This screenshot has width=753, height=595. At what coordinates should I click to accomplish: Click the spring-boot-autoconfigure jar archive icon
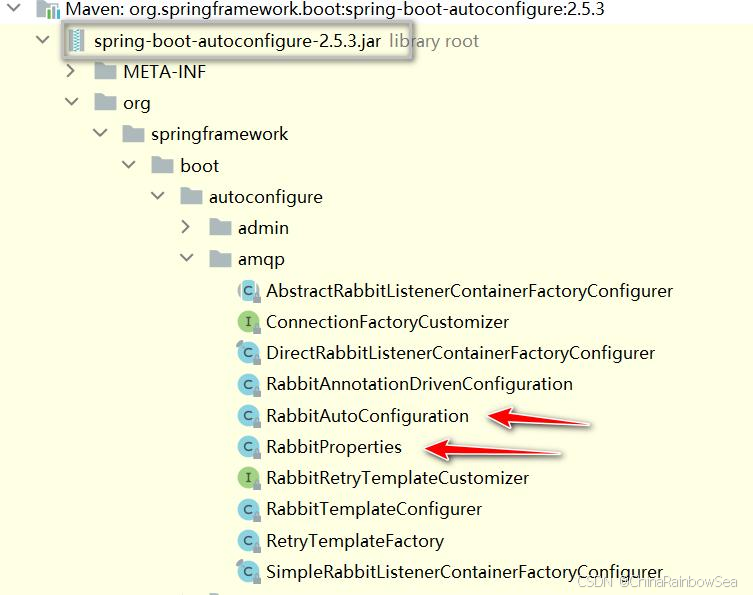tap(77, 40)
